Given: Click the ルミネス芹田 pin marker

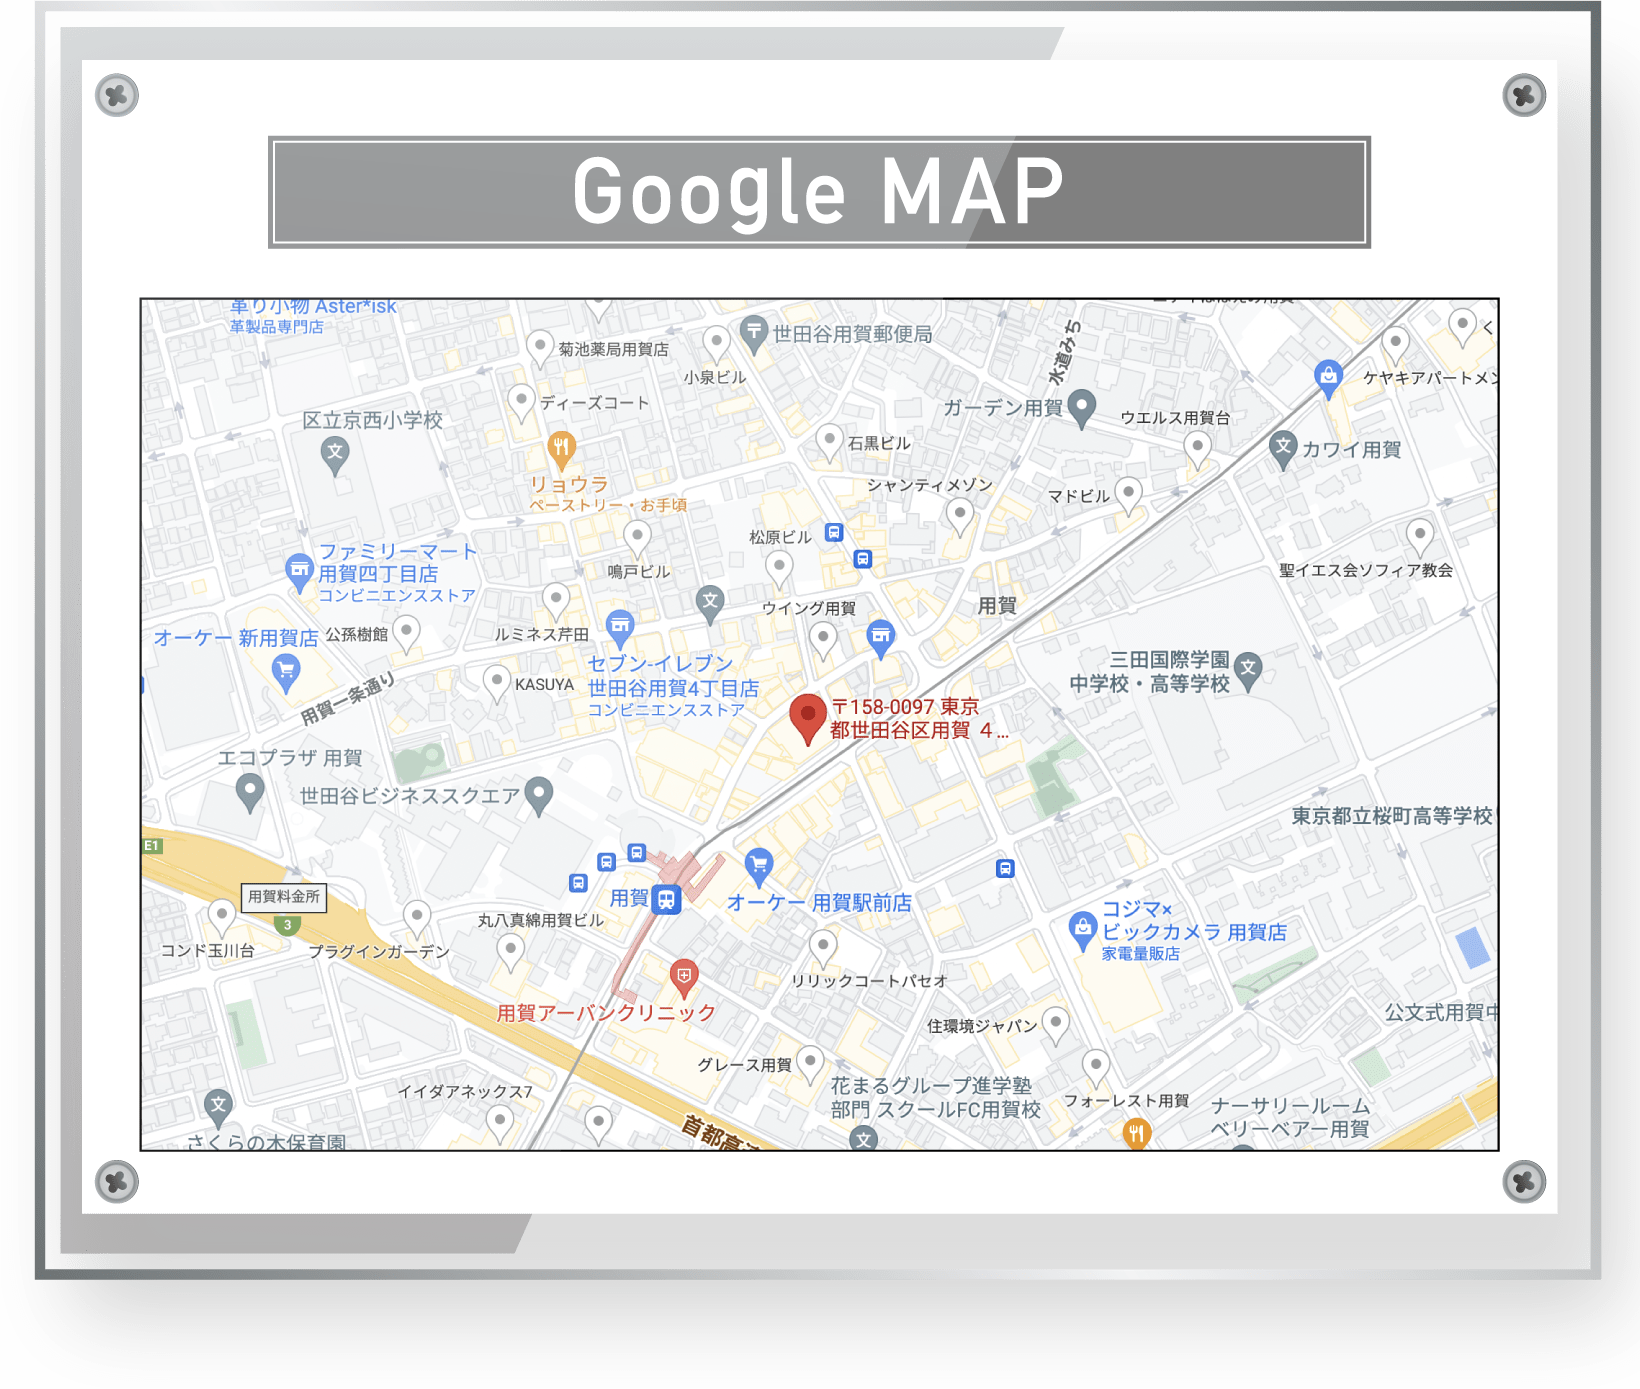Looking at the screenshot, I should (556, 604).
